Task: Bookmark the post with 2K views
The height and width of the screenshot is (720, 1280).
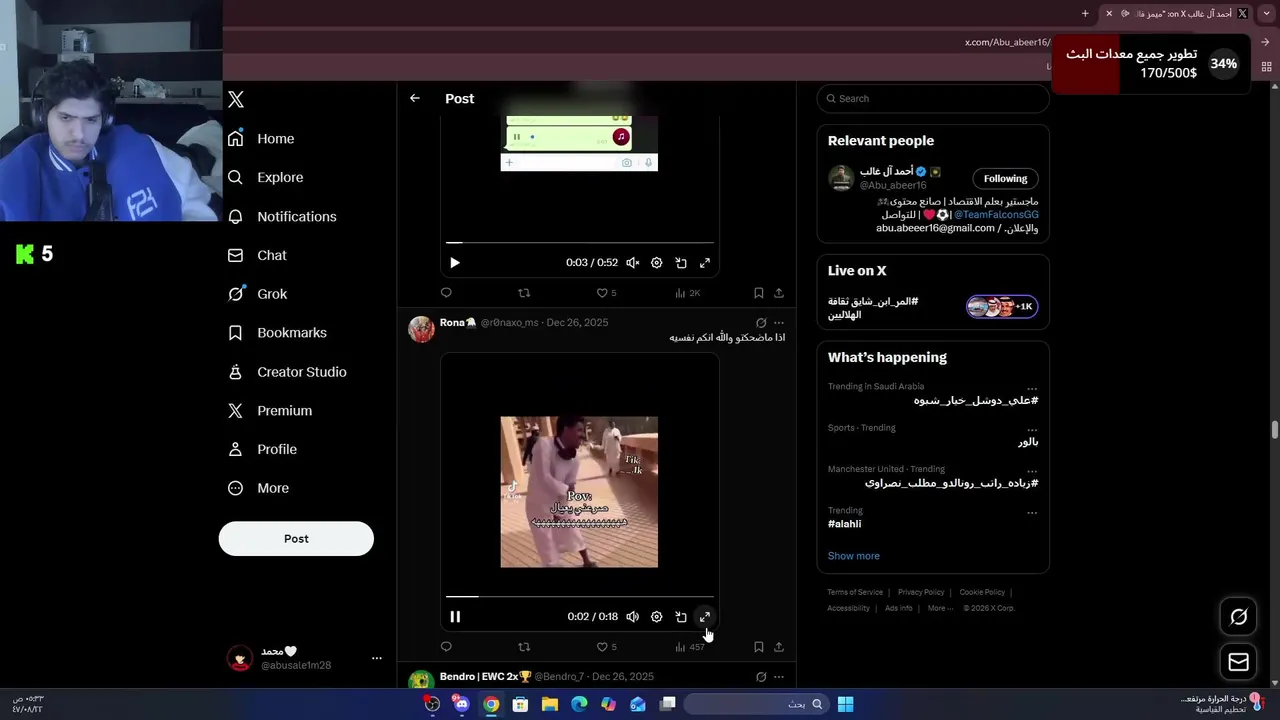Action: click(x=758, y=293)
